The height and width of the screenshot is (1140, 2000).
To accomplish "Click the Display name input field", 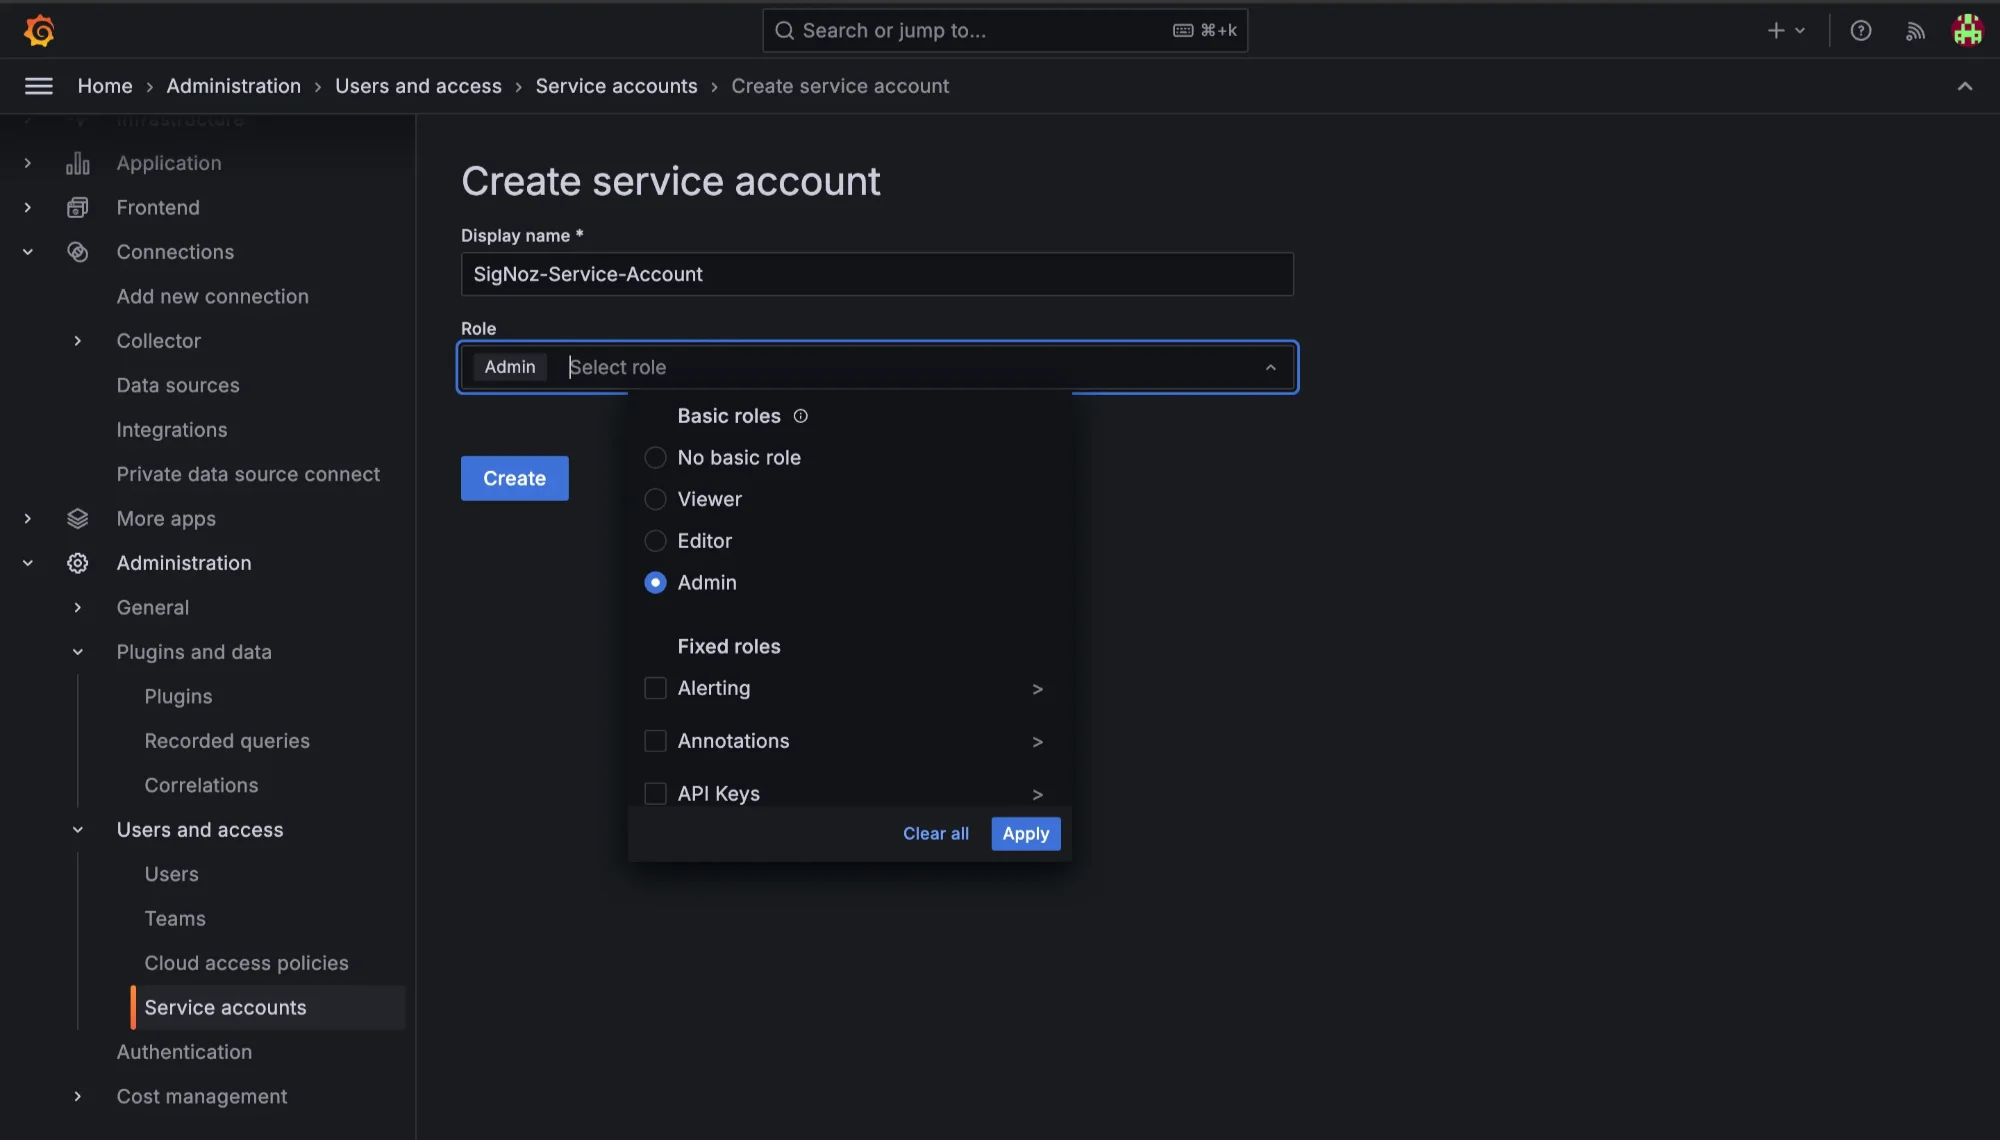I will click(877, 274).
